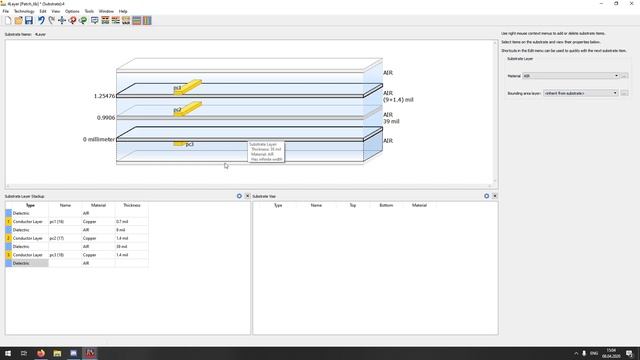Click the VIA toolbar icon

pyautogui.click(x=126, y=20)
